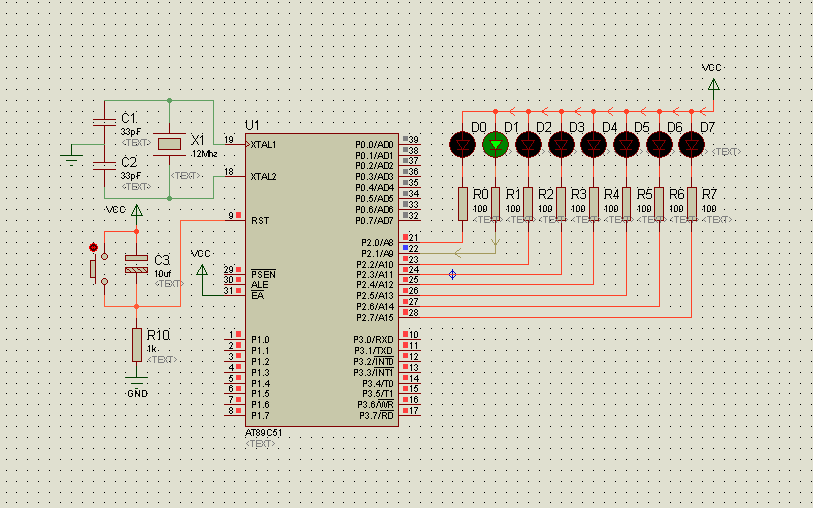The height and width of the screenshot is (508, 813).
Task: Select resistor R3 body
Action: (561, 204)
